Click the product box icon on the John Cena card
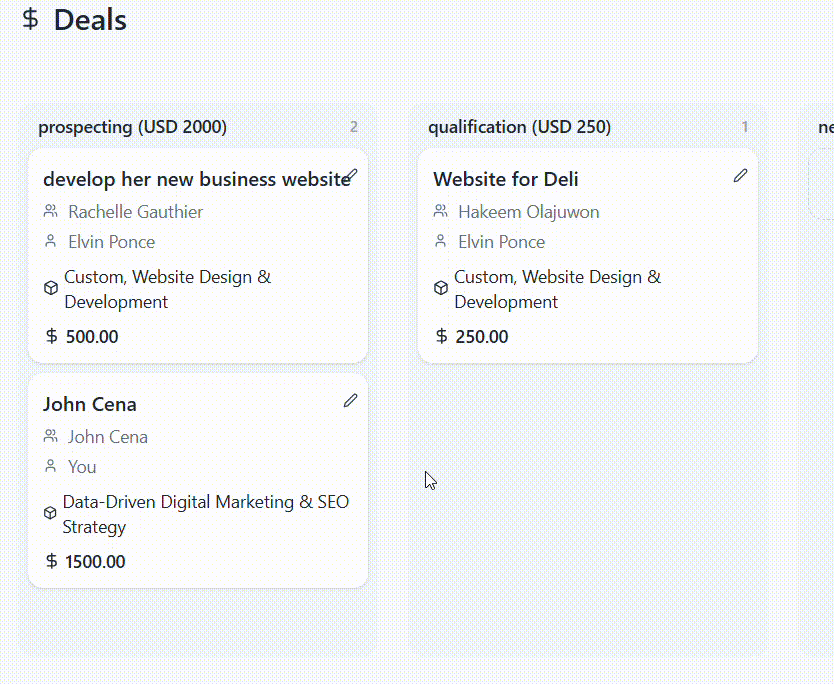Image resolution: width=834 pixels, height=684 pixels. tap(50, 512)
